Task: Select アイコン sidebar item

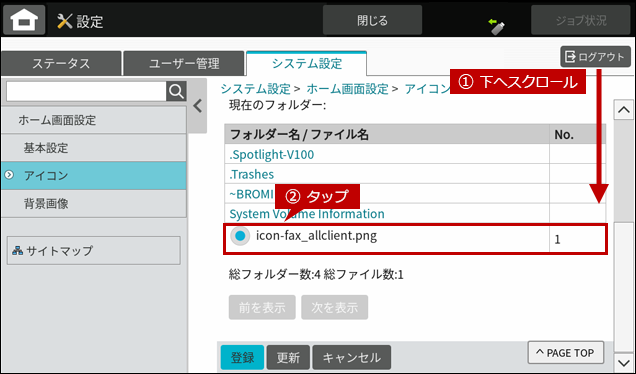Action: [94, 176]
